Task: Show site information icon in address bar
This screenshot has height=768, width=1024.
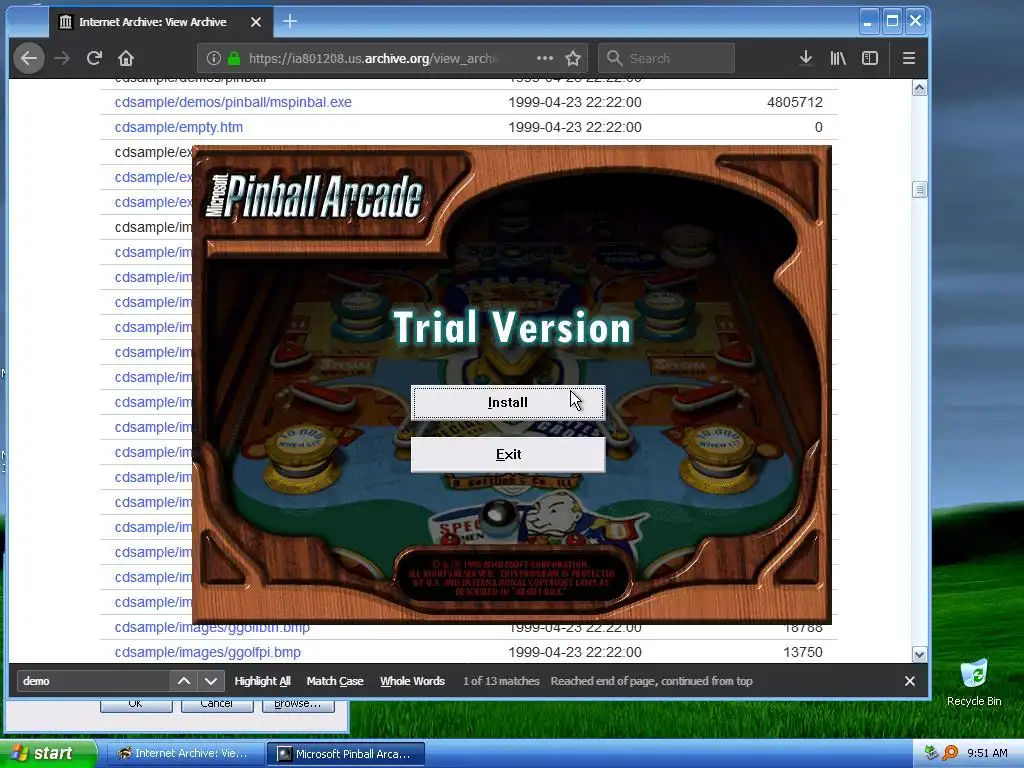Action: pos(213,58)
